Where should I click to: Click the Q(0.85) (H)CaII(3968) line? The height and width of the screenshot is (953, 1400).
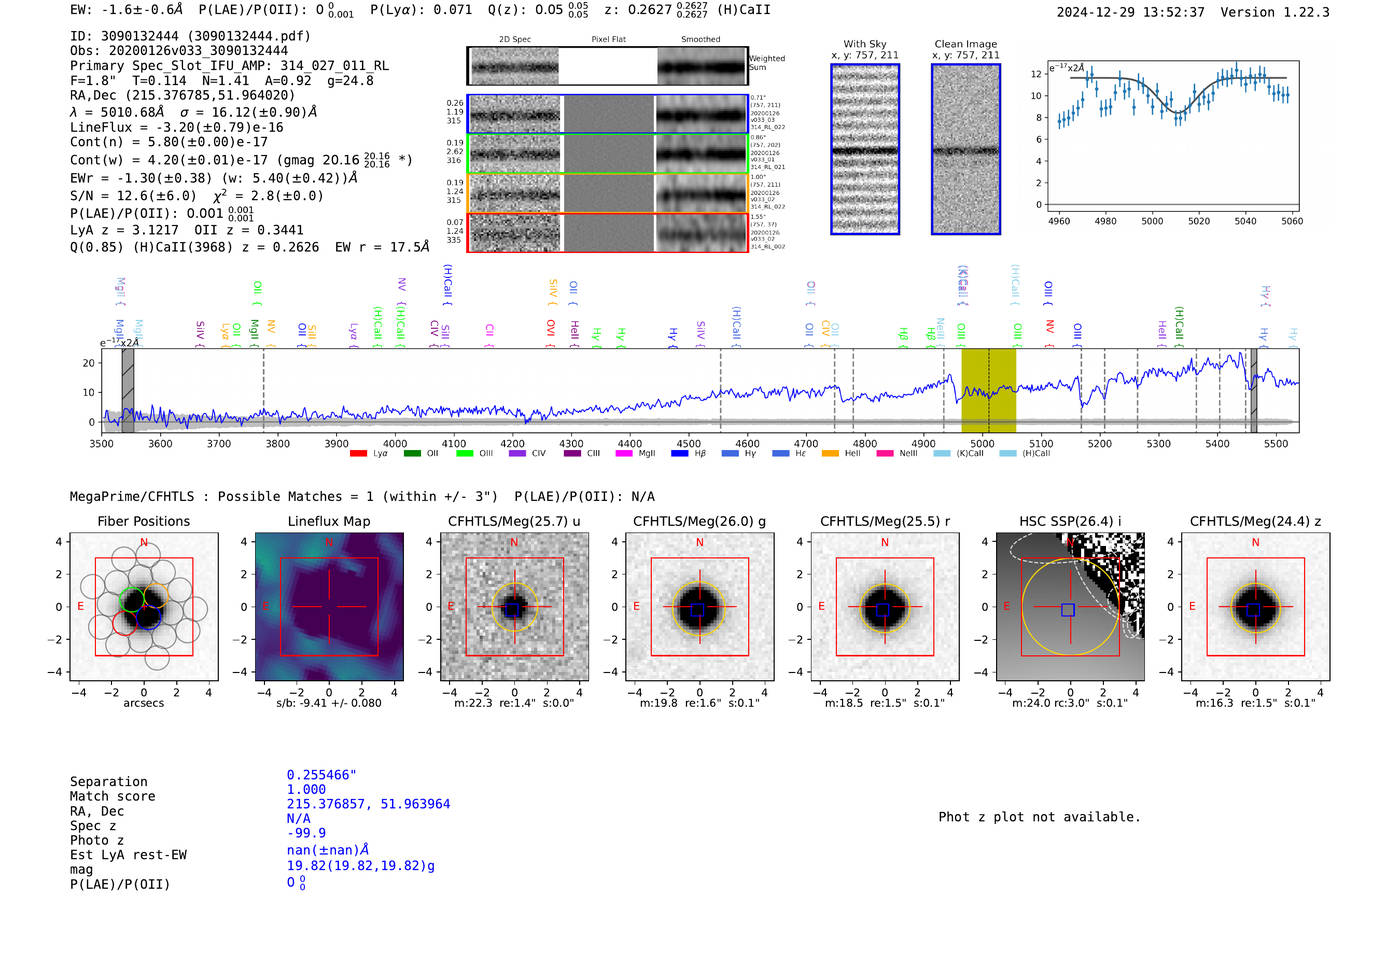tap(250, 246)
